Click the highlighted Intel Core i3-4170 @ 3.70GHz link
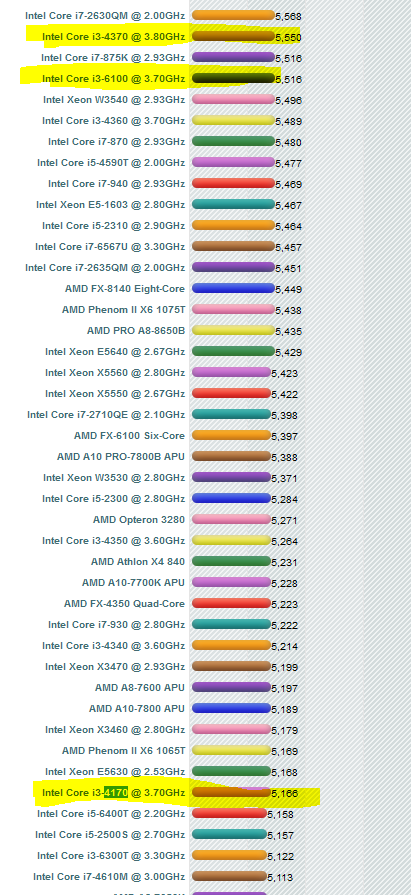This screenshot has height=895, width=411. point(114,792)
